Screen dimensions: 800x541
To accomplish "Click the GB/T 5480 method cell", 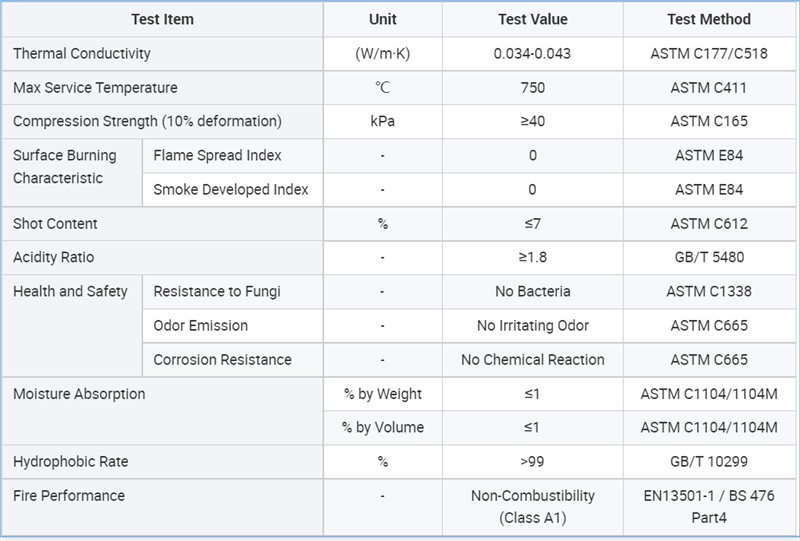I will 708,258.
